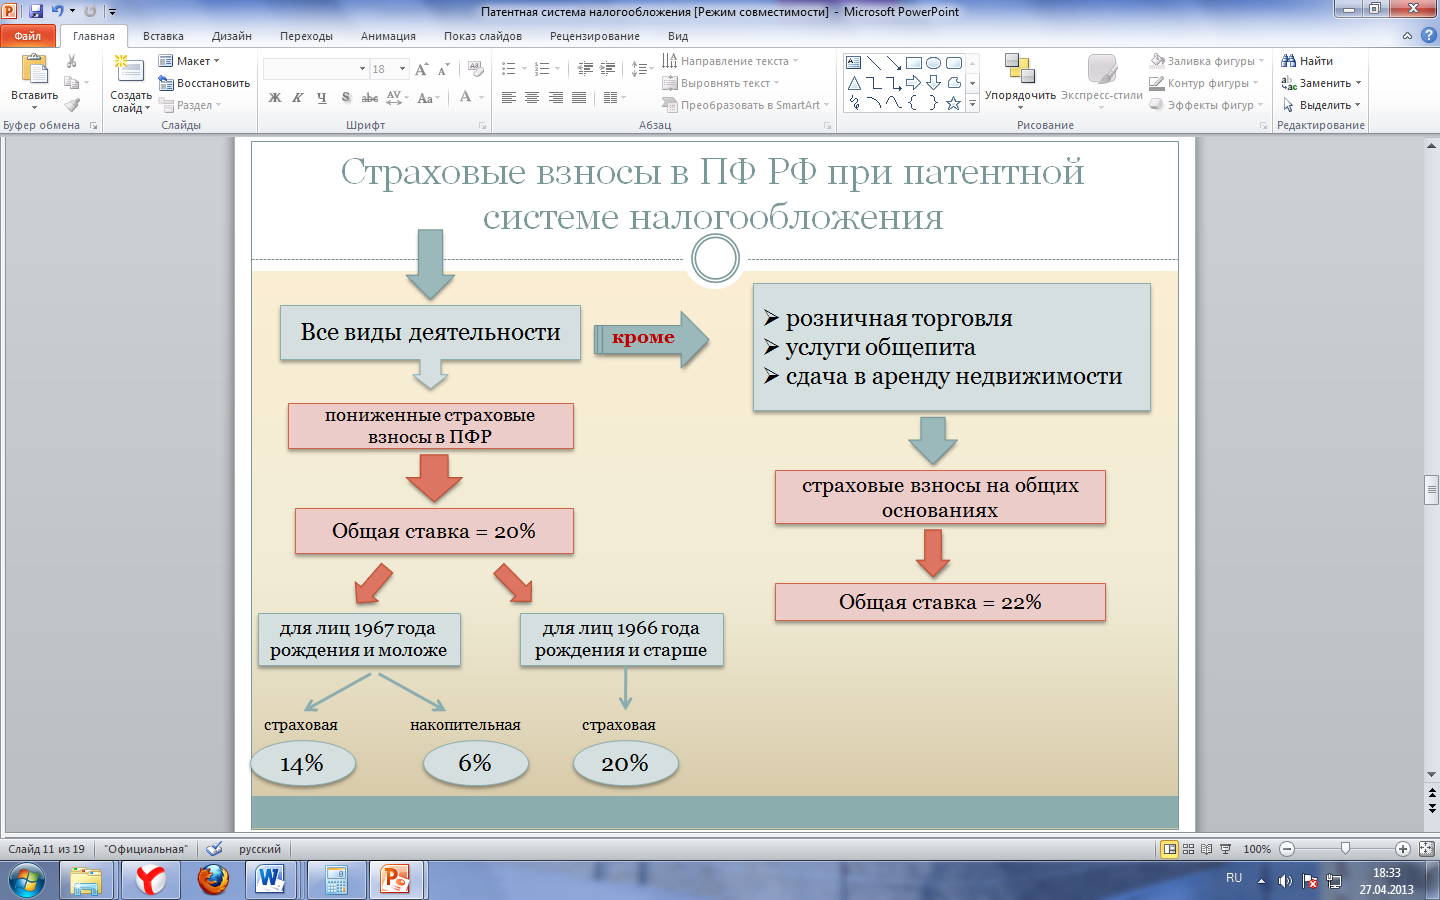Click Преобразовать в SmartArt button
This screenshot has height=900, width=1440.
[745, 105]
